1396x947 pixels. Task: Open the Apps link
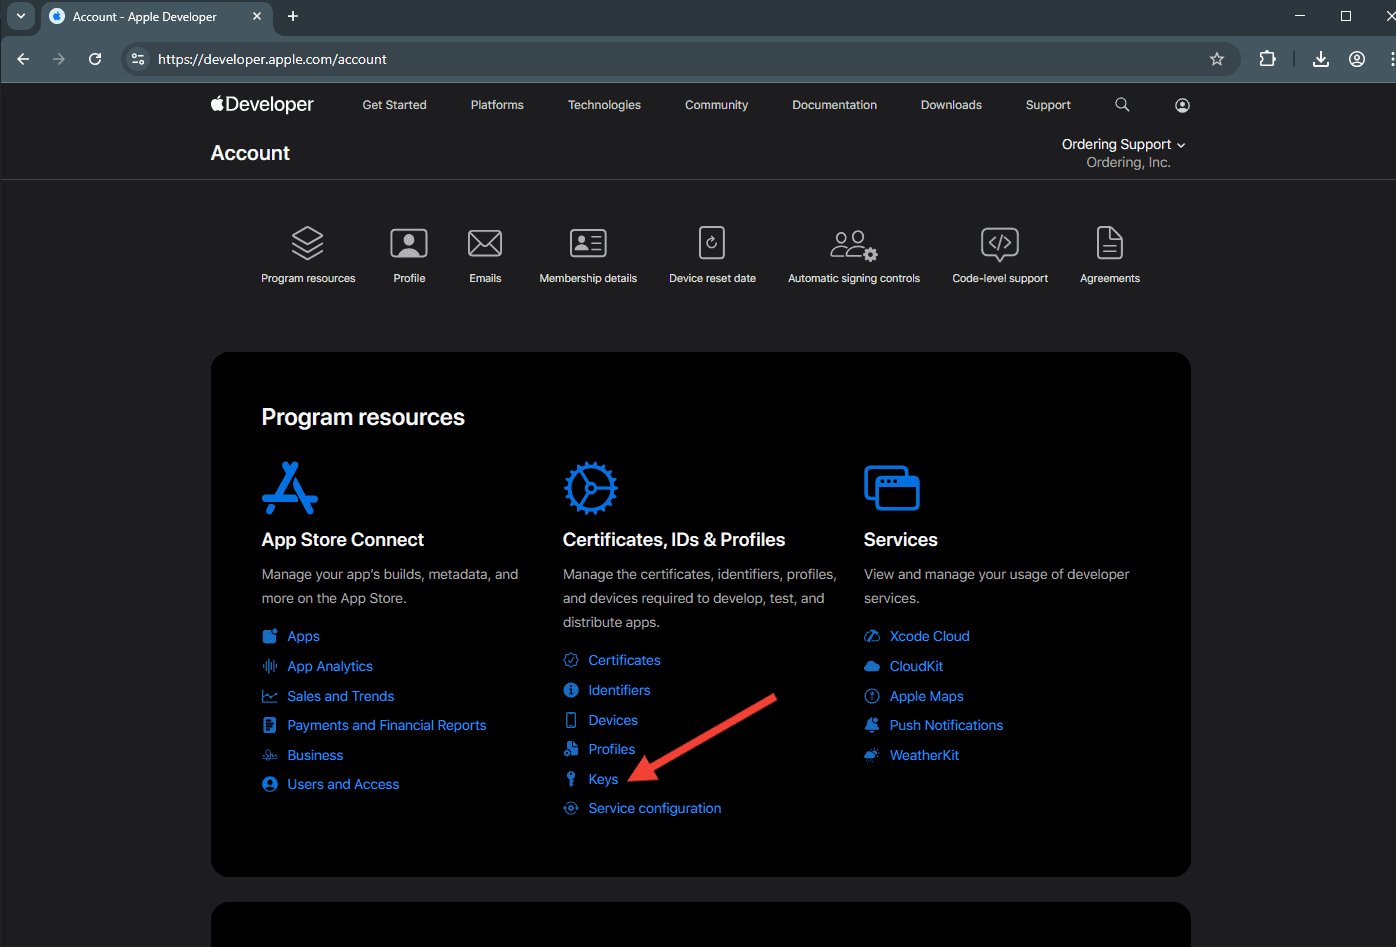point(303,636)
